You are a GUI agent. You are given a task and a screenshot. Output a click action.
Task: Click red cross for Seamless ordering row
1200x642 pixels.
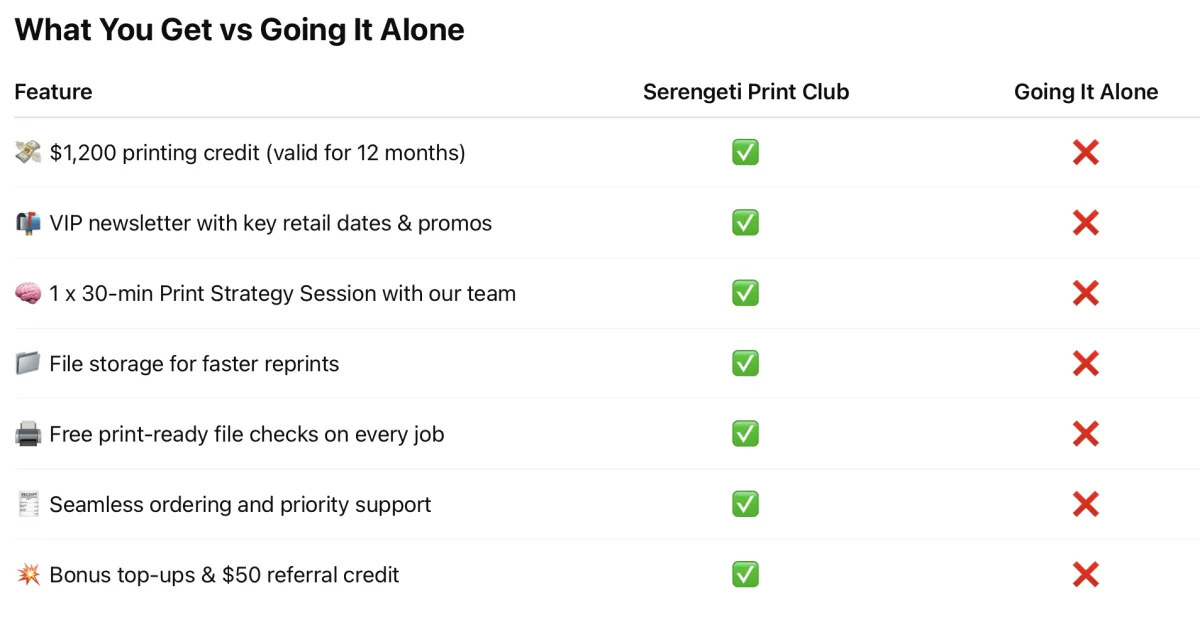(1086, 505)
